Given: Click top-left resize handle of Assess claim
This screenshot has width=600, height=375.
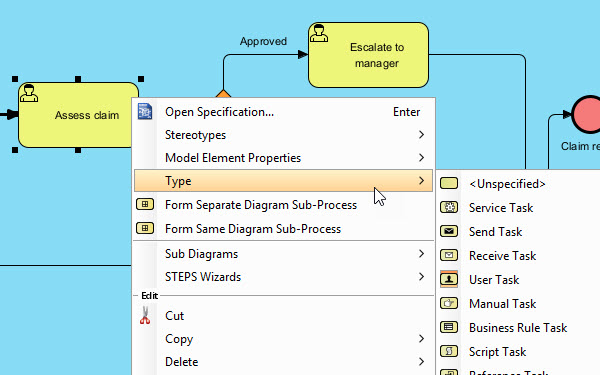Looking at the screenshot, I should pos(15,79).
